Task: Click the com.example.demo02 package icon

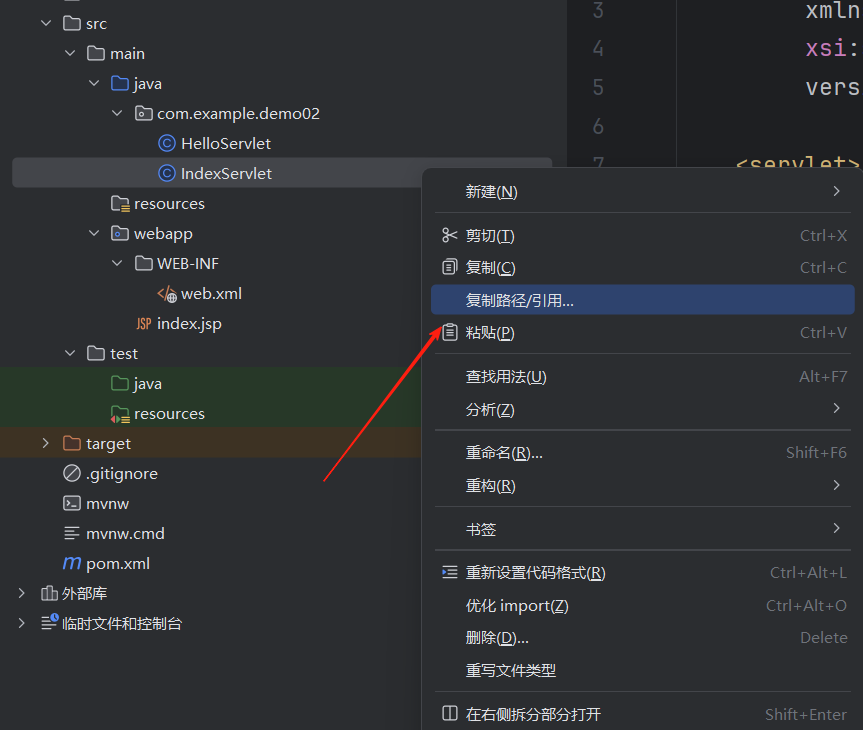Action: coord(144,113)
